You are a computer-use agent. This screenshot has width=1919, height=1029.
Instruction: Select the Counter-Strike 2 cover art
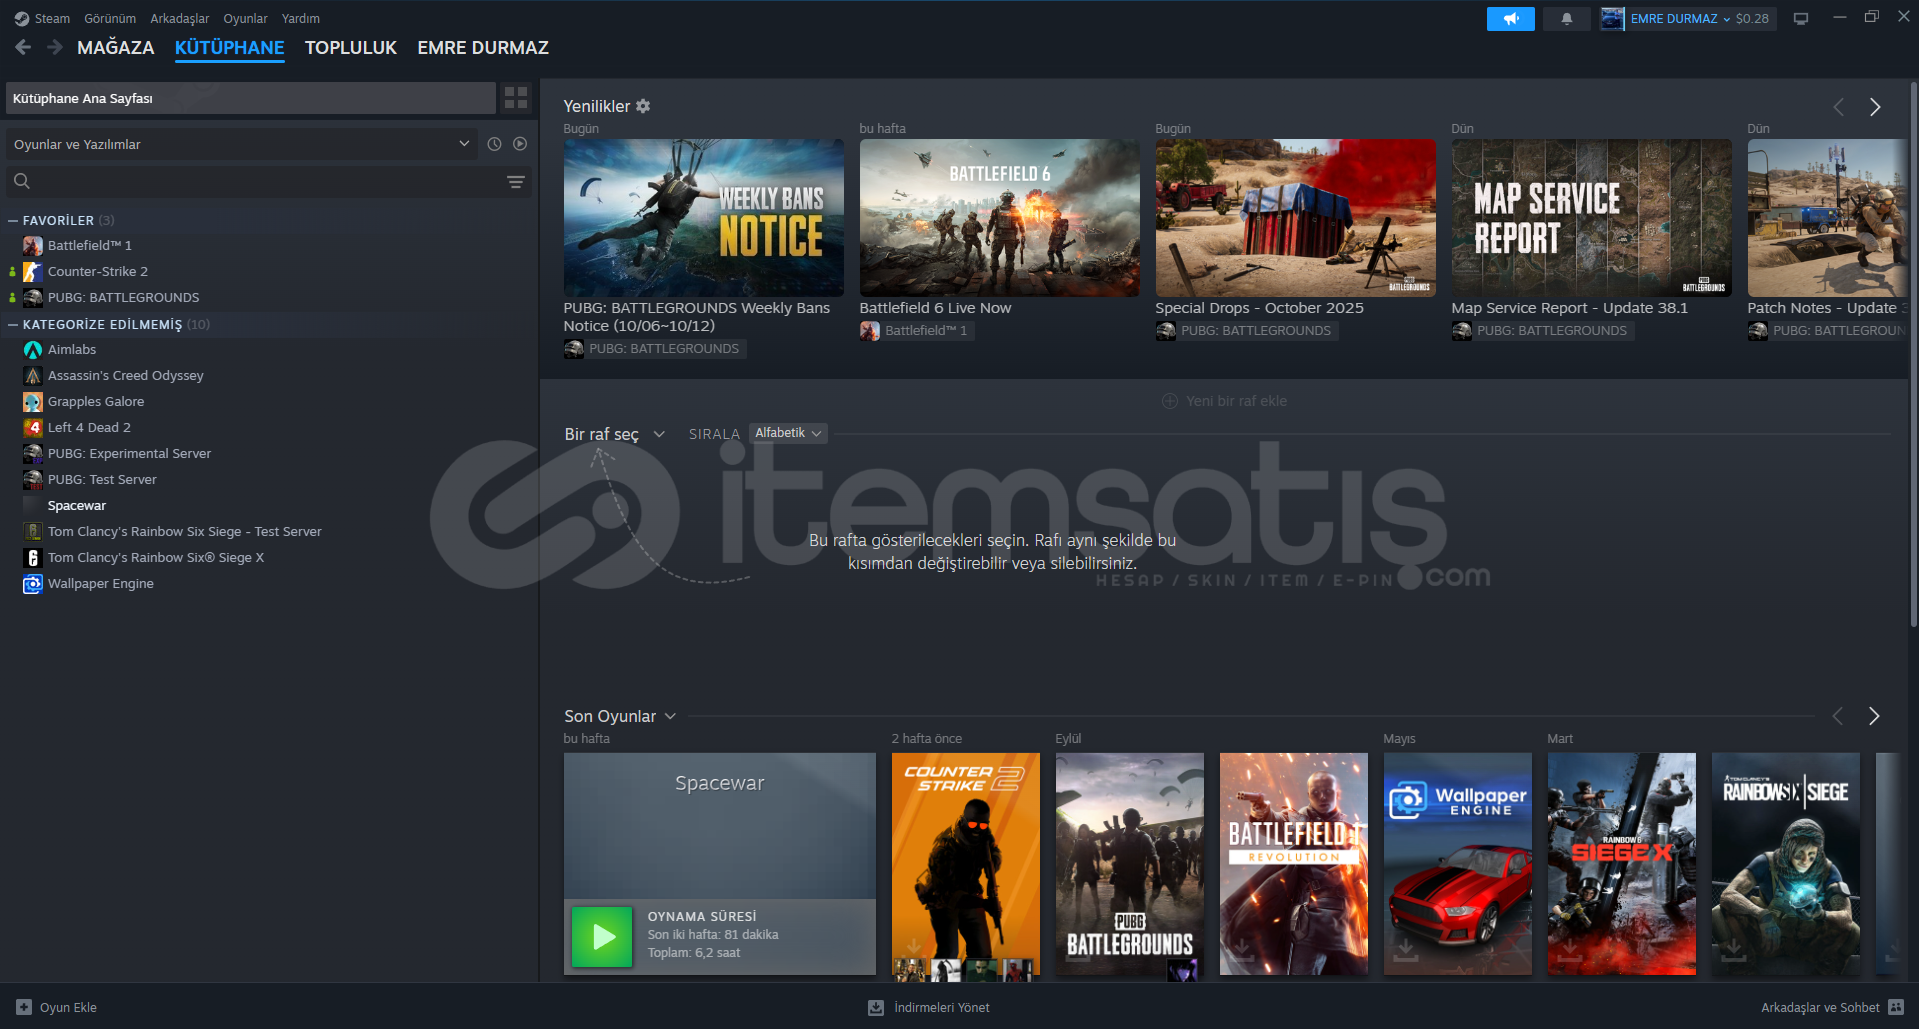point(965,864)
